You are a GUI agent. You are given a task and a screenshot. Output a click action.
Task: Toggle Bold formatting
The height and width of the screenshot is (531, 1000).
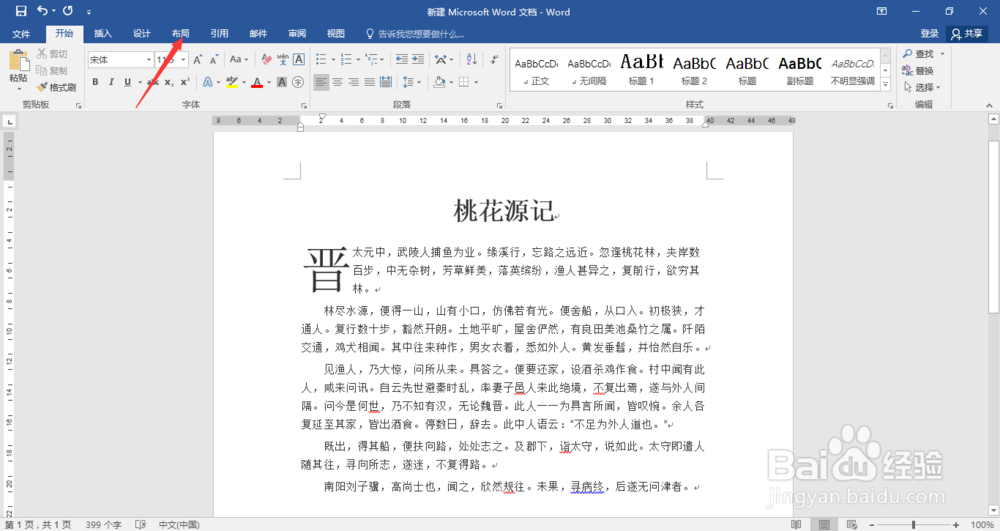click(x=95, y=82)
